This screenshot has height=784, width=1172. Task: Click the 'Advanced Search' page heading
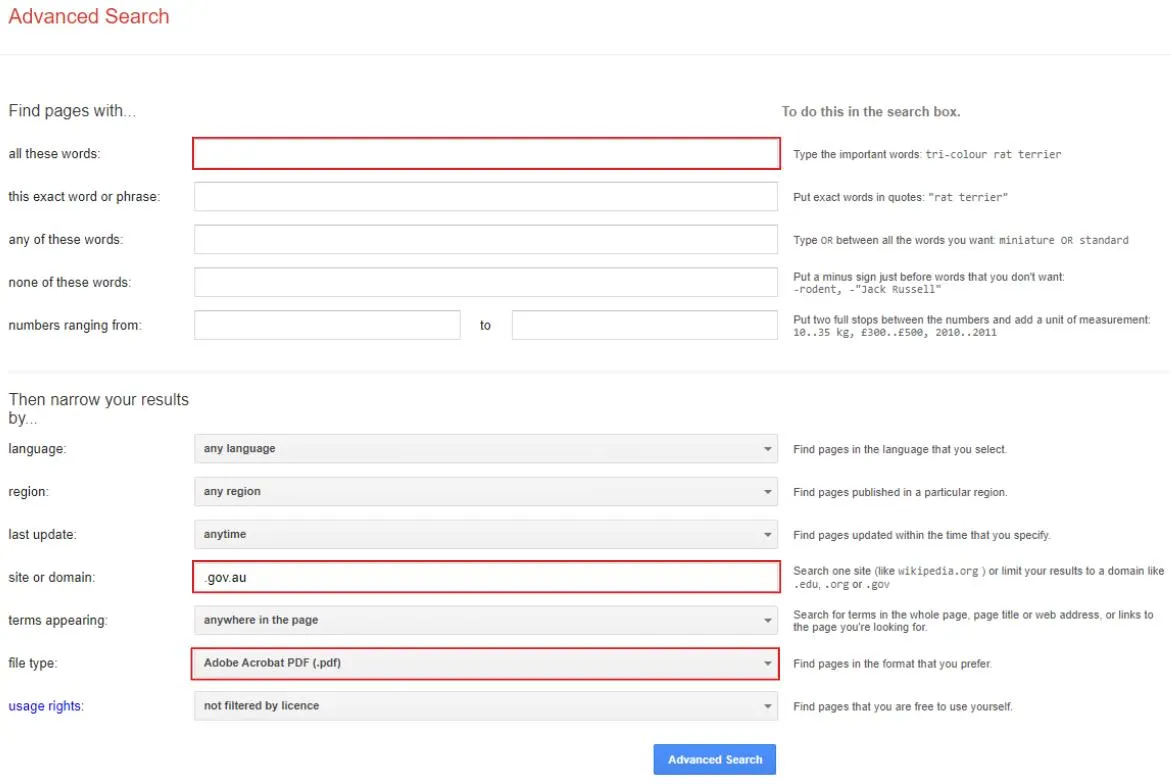[x=89, y=16]
